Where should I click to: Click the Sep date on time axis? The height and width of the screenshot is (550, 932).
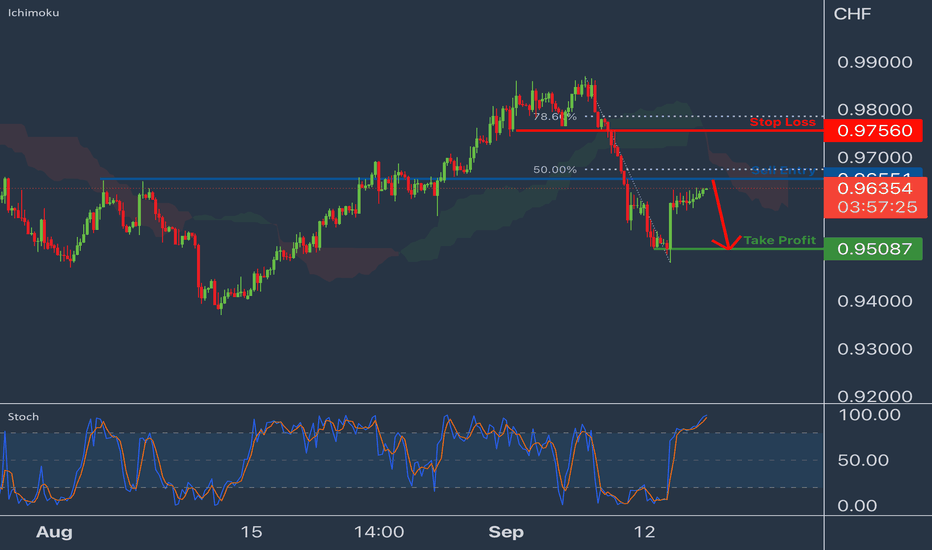point(506,532)
